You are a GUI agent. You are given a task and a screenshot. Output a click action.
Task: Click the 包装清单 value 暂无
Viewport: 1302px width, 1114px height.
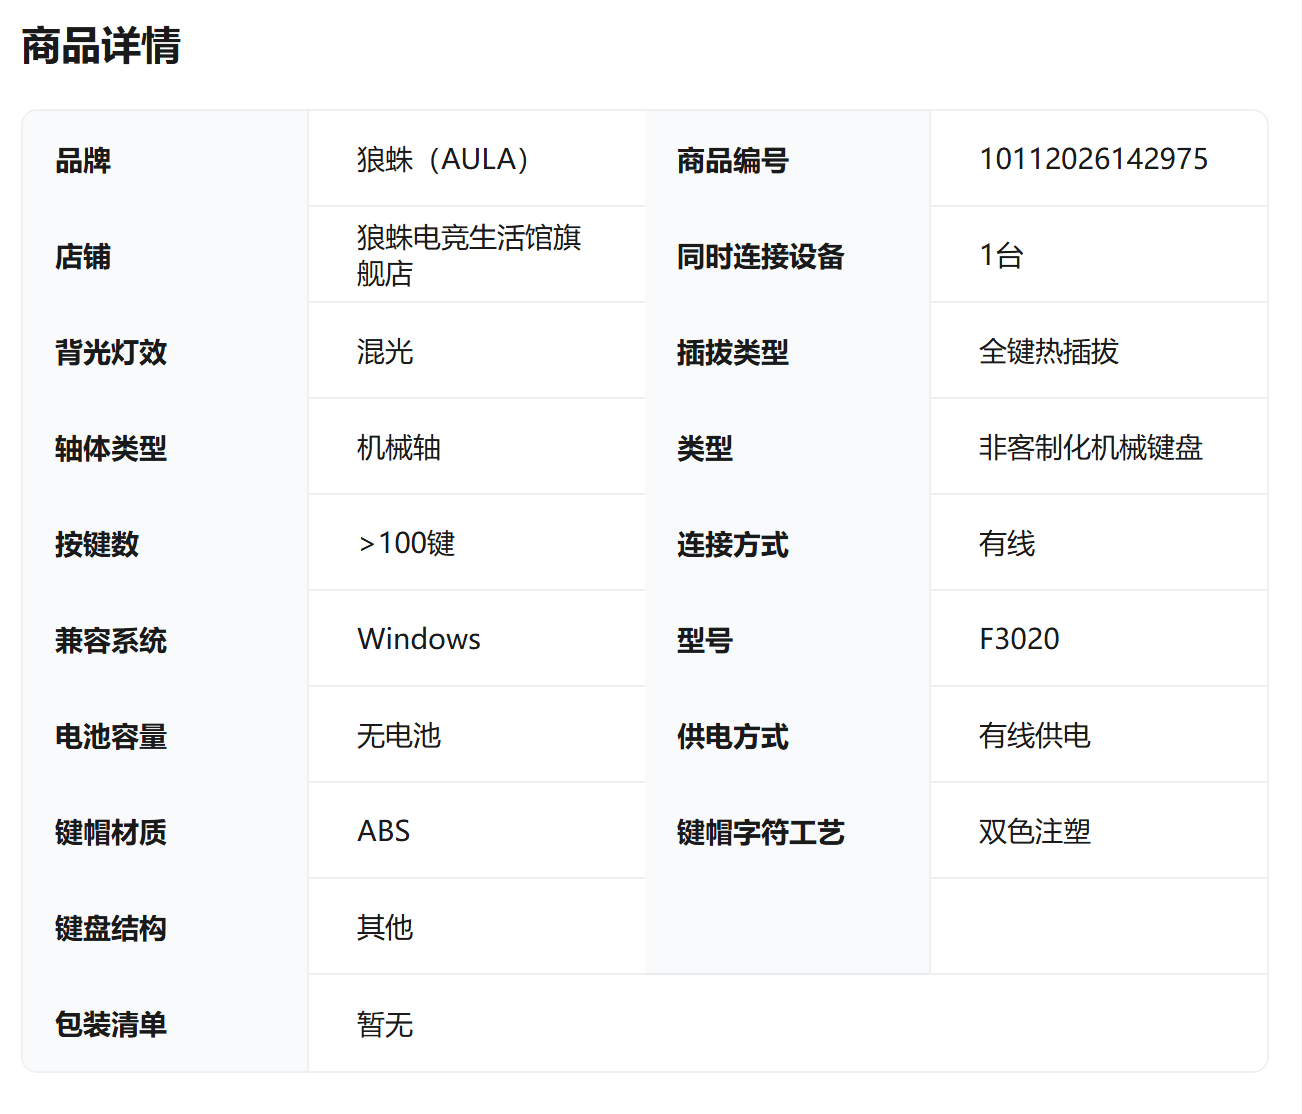tap(385, 1024)
